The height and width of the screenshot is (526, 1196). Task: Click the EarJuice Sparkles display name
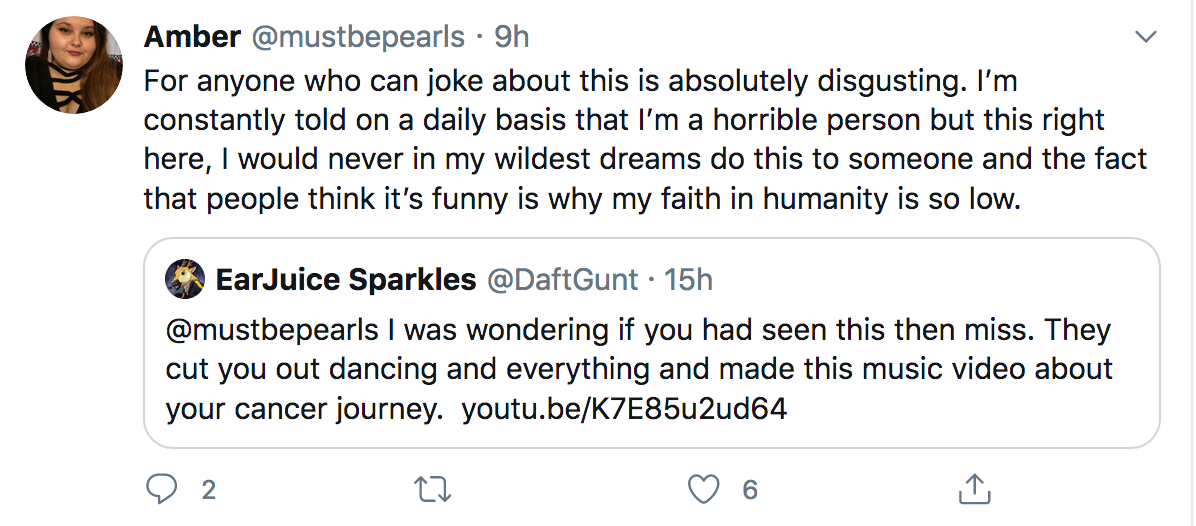(346, 280)
